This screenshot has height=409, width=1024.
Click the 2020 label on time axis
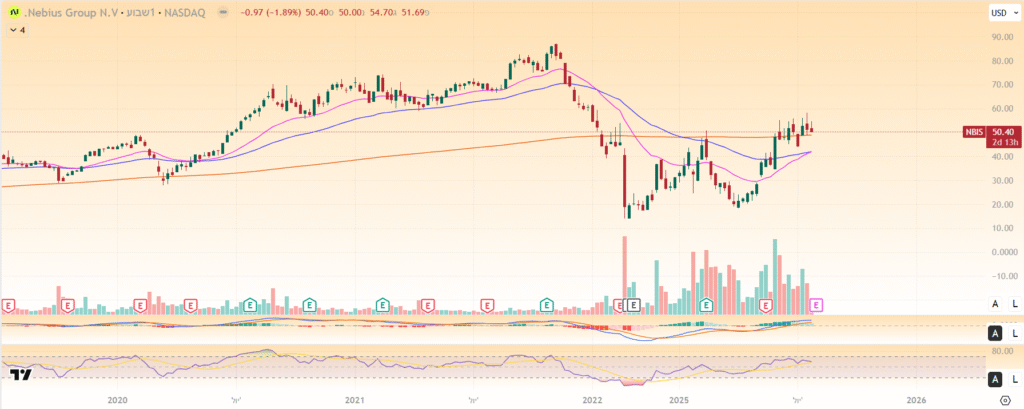click(117, 399)
